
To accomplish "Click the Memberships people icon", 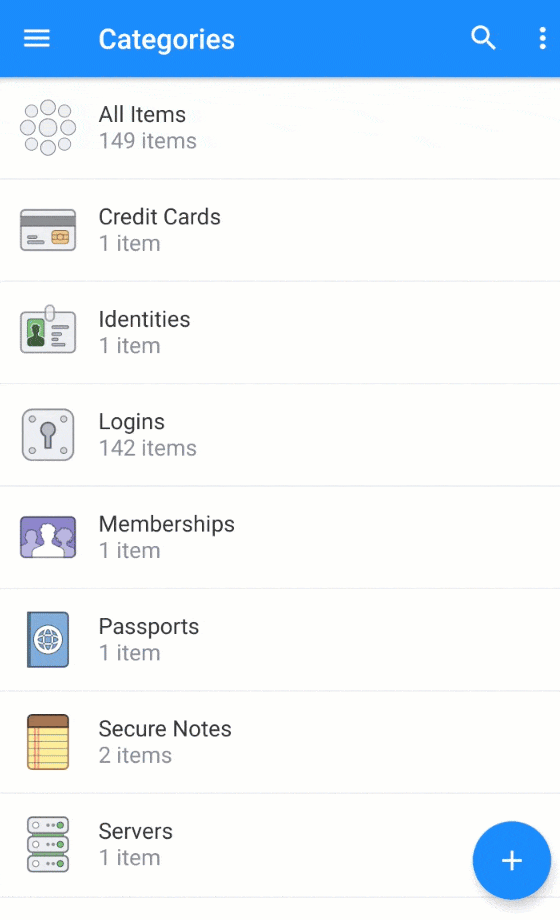I will (48, 537).
